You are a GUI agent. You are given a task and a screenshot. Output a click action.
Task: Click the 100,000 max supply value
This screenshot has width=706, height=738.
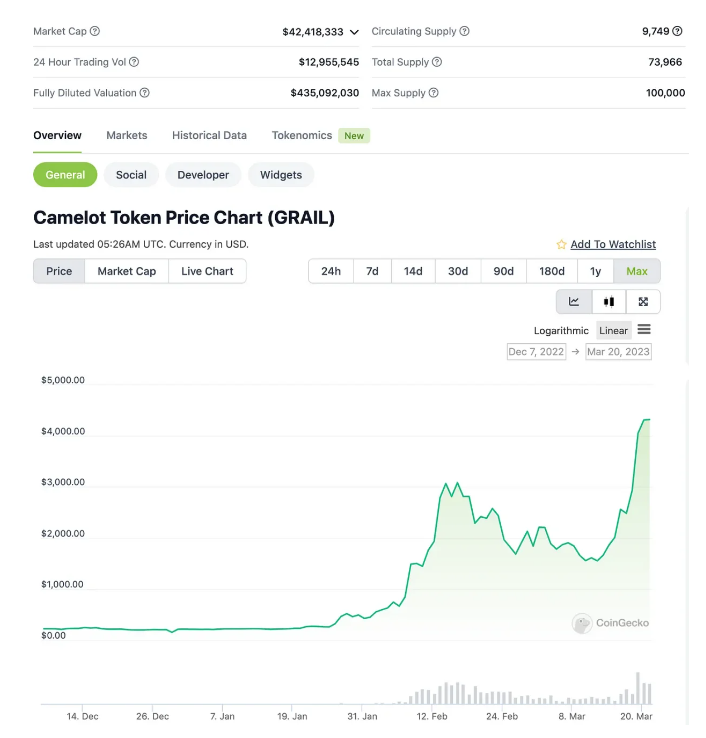(x=665, y=93)
